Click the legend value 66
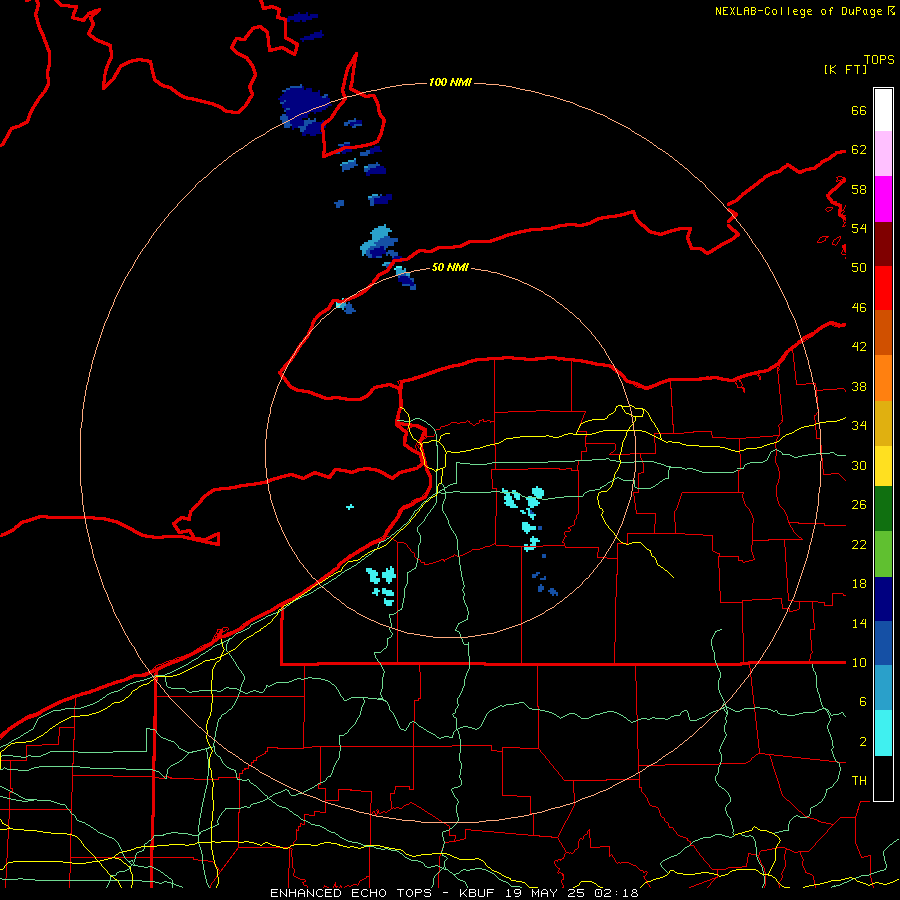The height and width of the screenshot is (900, 900). point(859,110)
